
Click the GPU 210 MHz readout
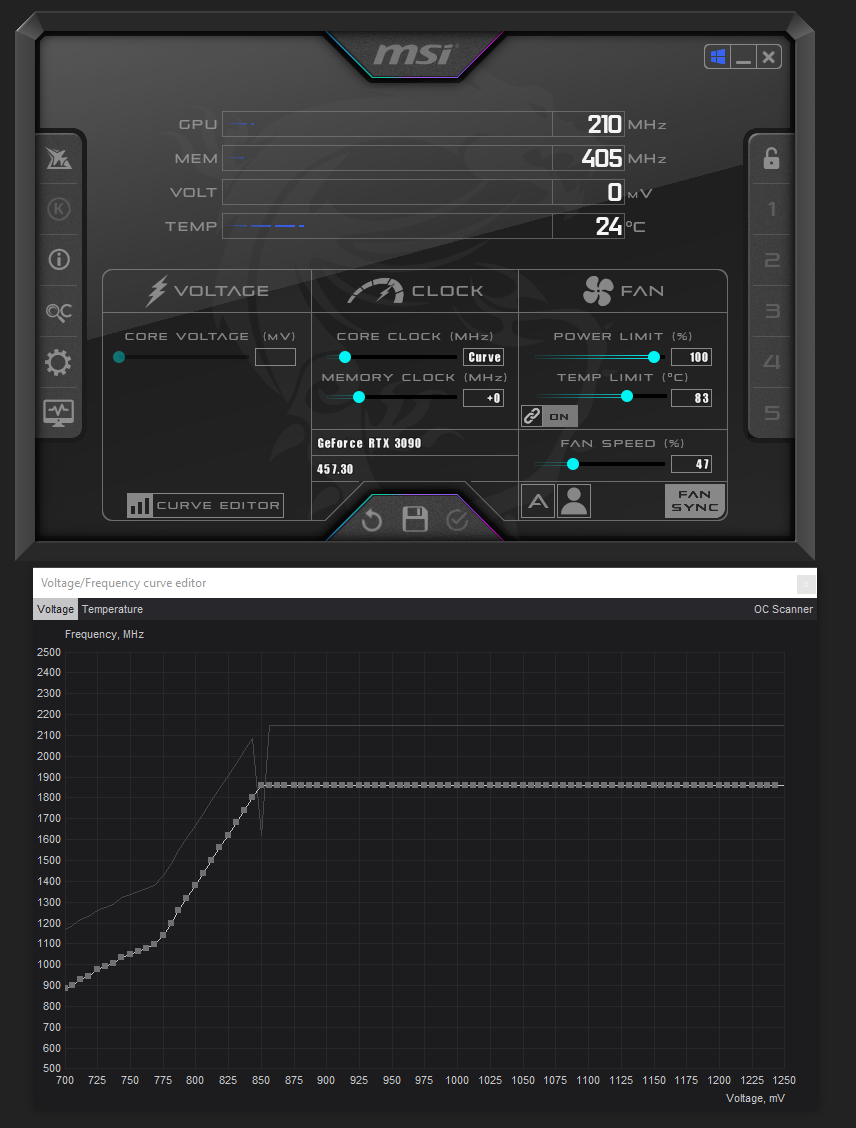pos(604,124)
